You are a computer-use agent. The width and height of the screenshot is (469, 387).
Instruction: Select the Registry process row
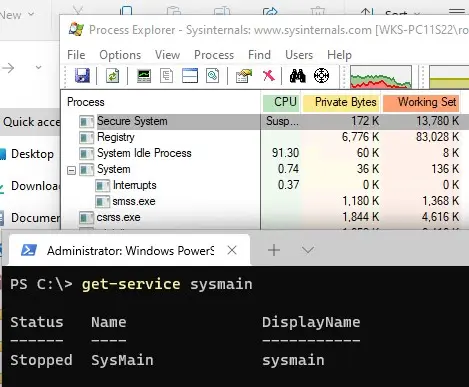[x=265, y=137]
